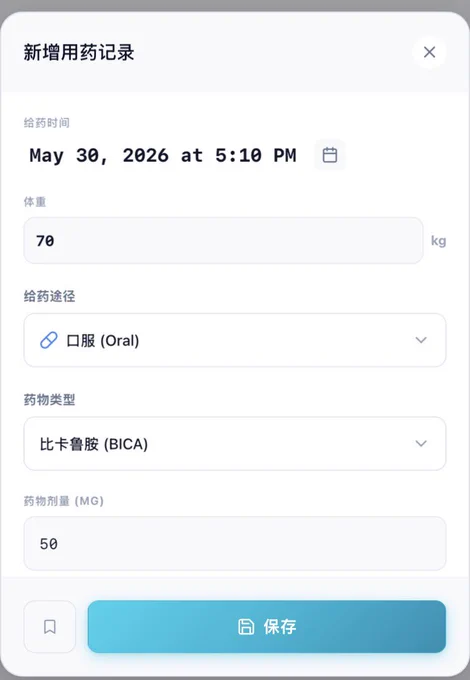Expand the 给药途径 dropdown chevron
Image resolution: width=470 pixels, height=680 pixels.
pyautogui.click(x=421, y=340)
